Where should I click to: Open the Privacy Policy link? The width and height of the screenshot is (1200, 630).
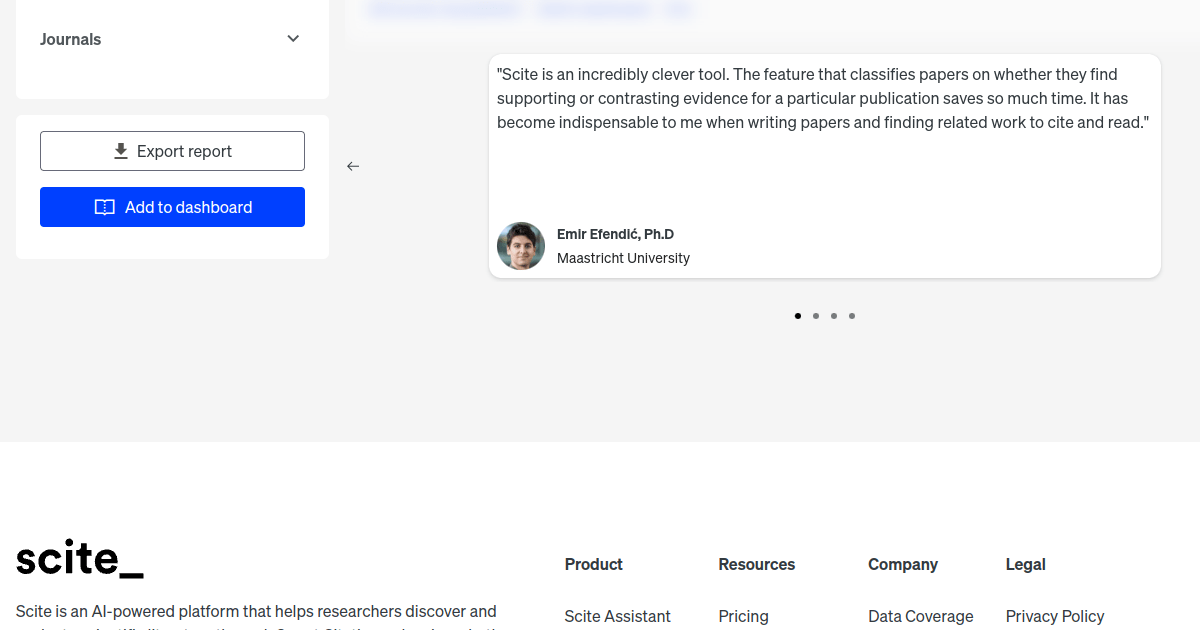1055,616
